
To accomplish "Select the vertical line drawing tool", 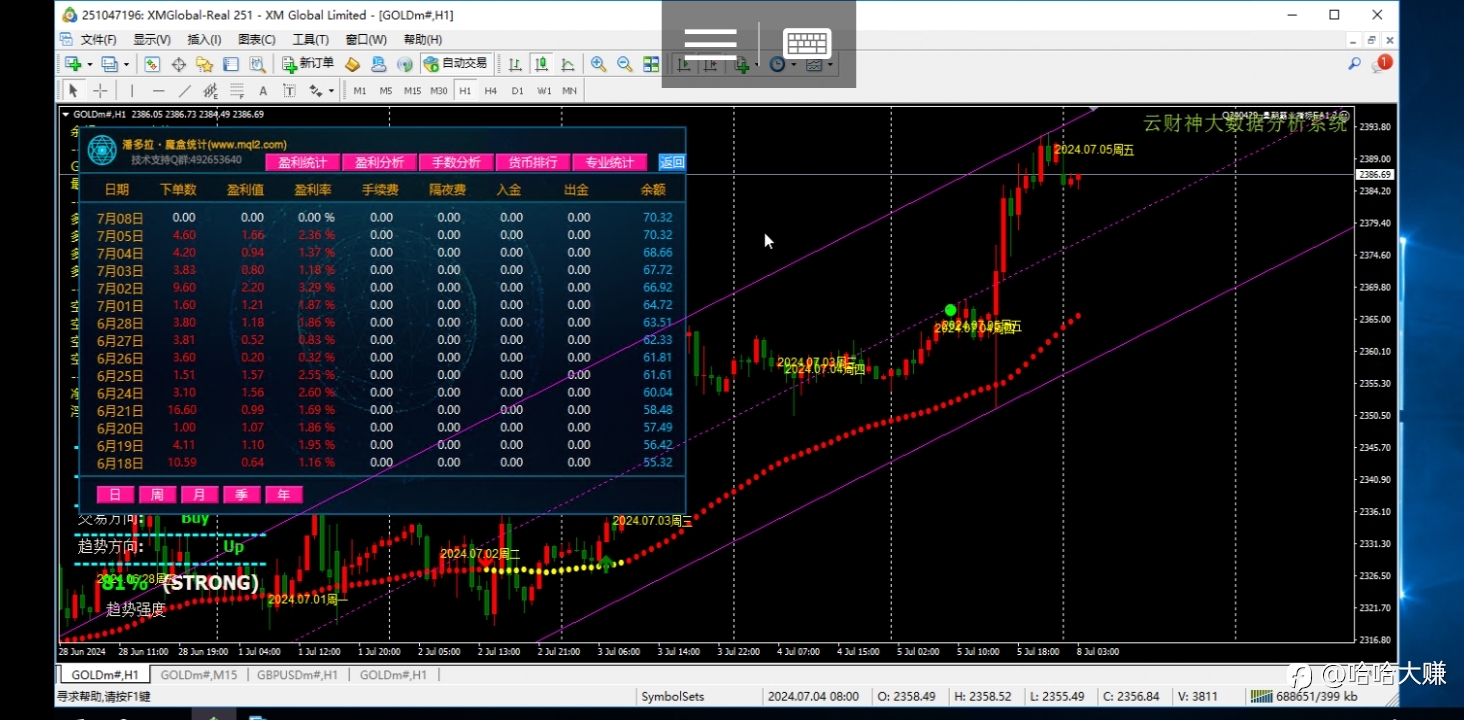I will [x=131, y=91].
